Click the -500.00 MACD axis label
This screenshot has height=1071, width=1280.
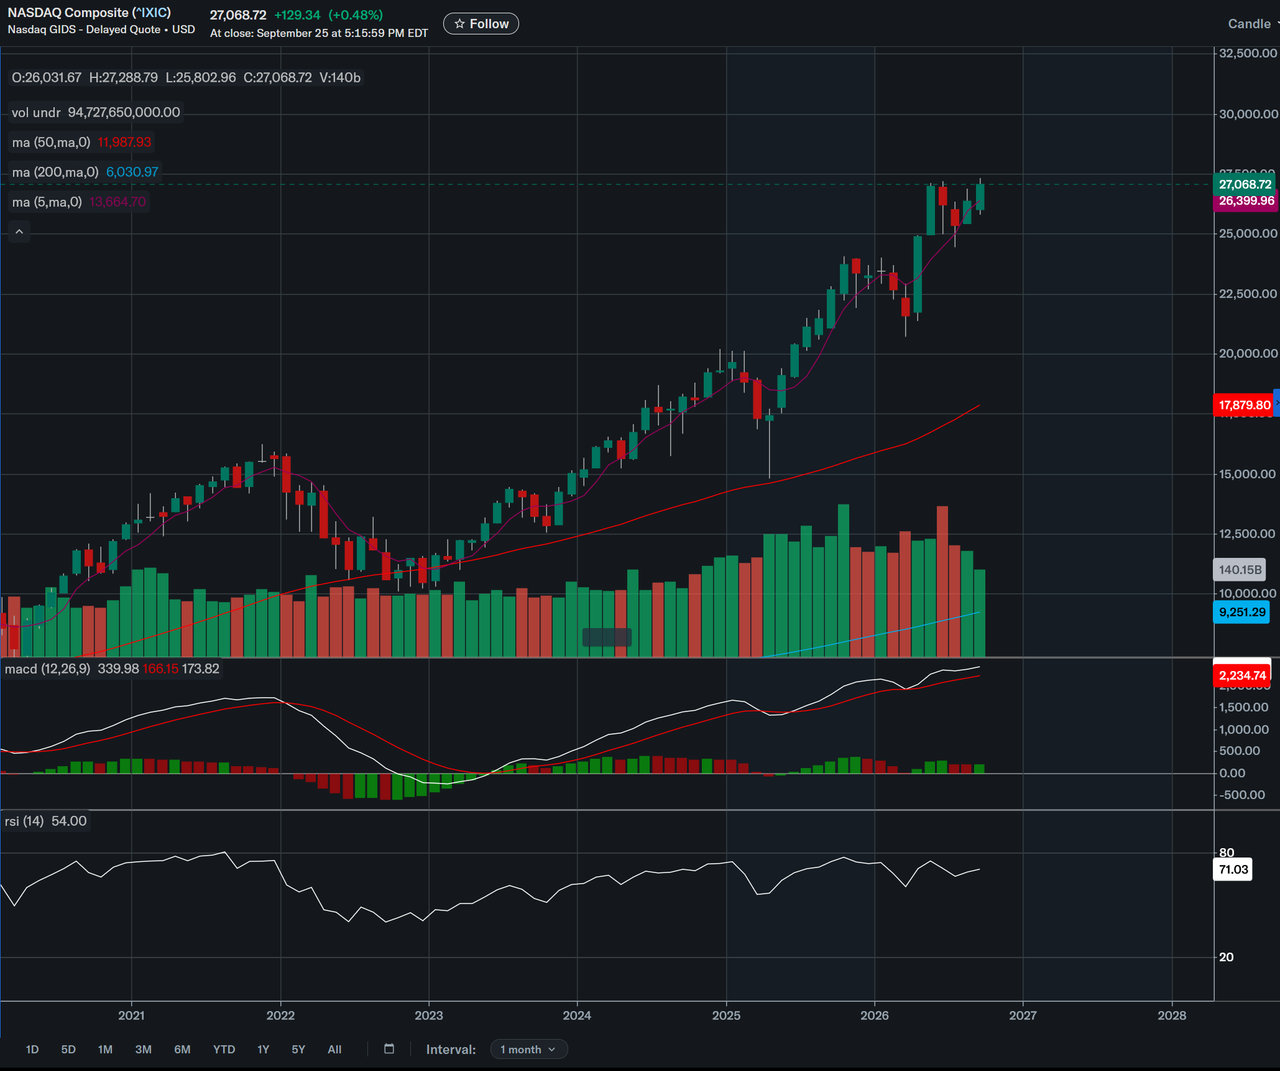coord(1241,795)
